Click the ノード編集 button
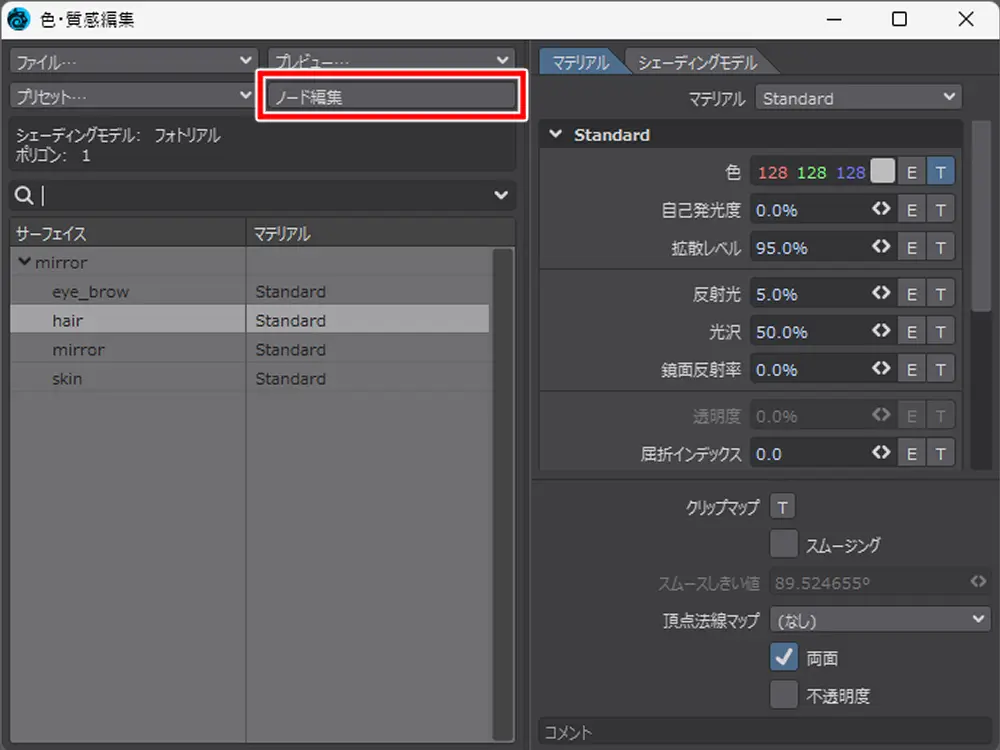 coord(392,96)
